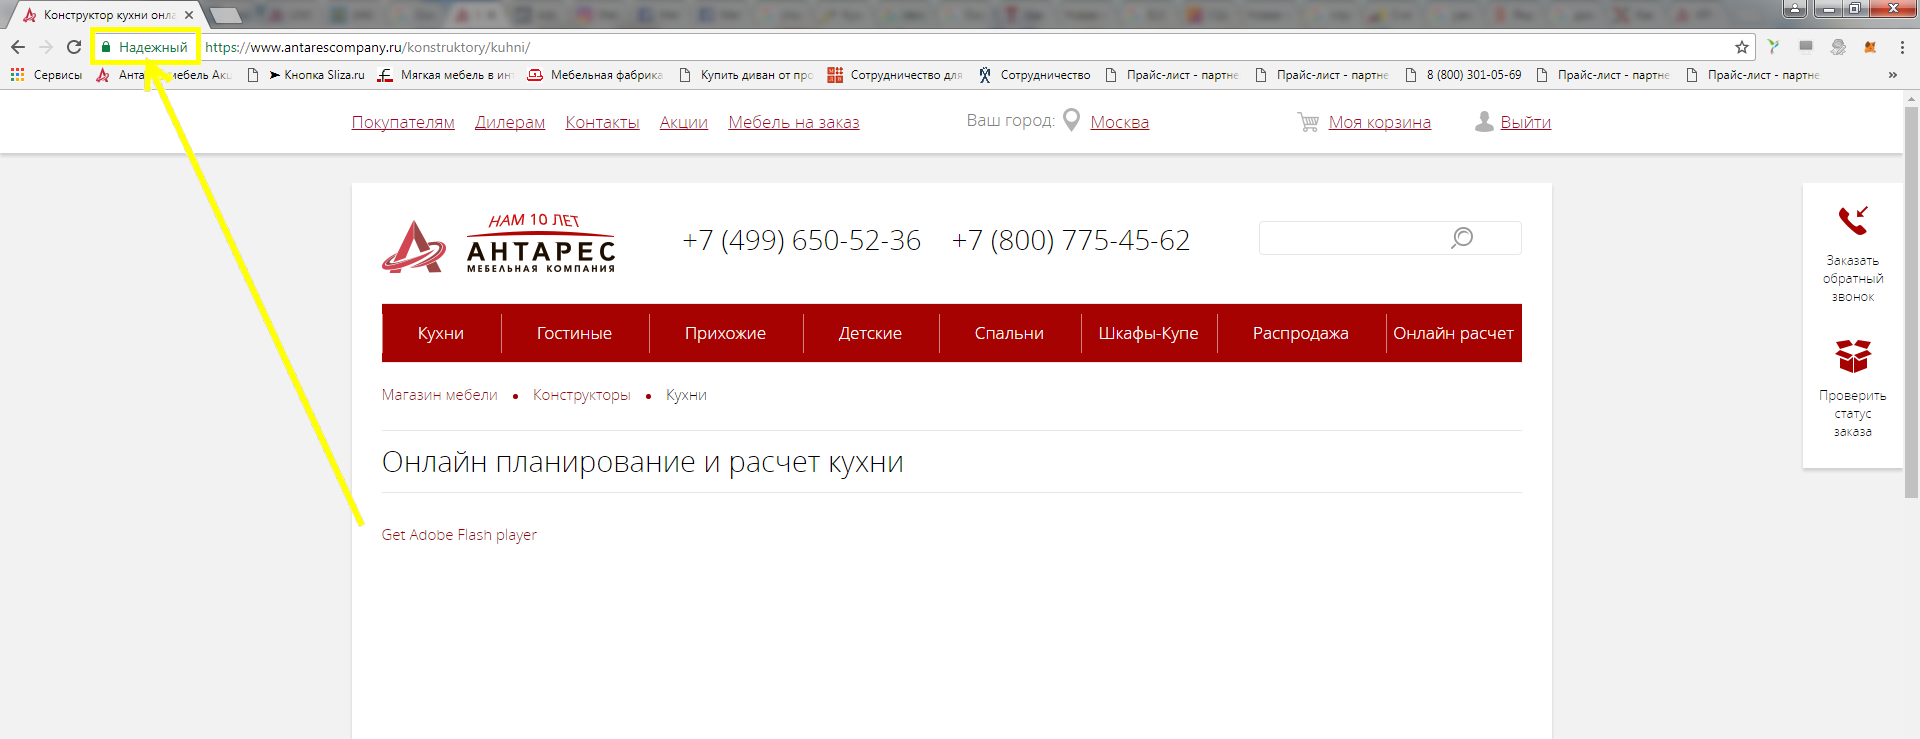Reload the page with the refresh icon

[x=74, y=47]
